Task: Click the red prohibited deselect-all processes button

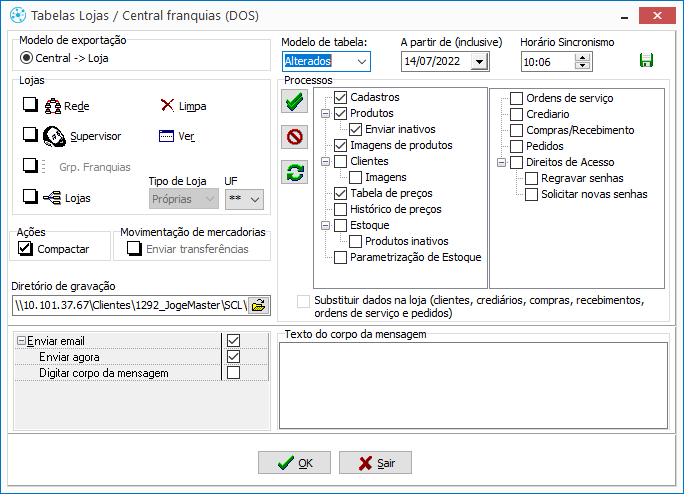Action: [x=294, y=137]
